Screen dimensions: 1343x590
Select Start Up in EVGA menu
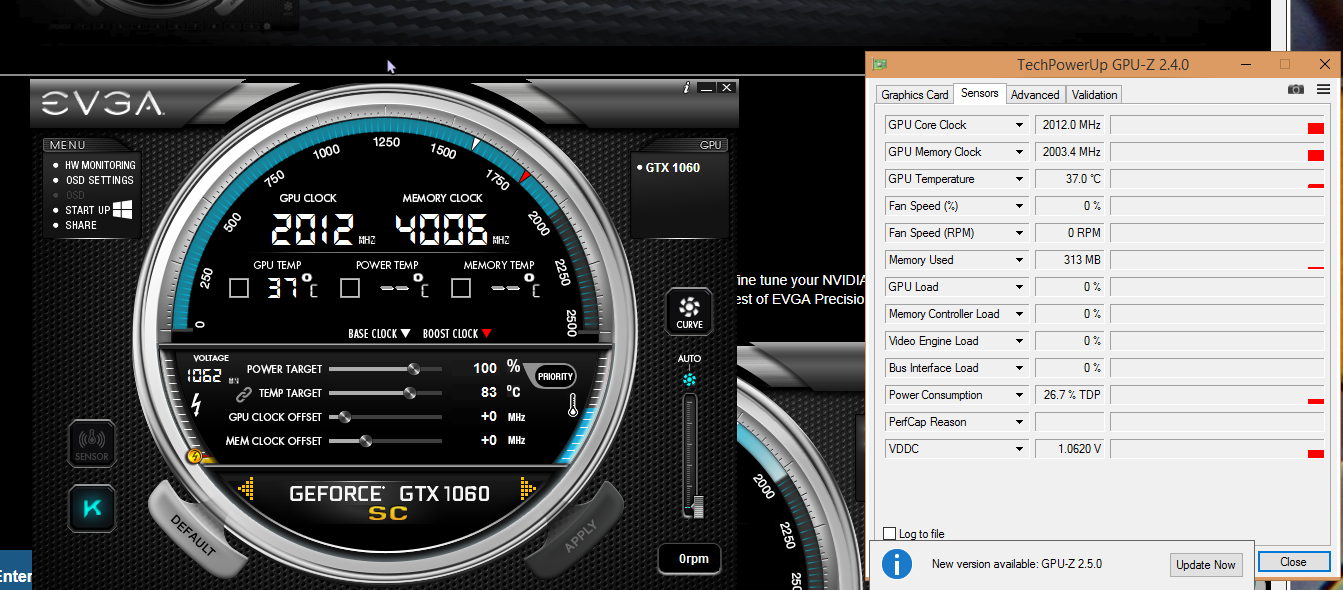[x=88, y=210]
